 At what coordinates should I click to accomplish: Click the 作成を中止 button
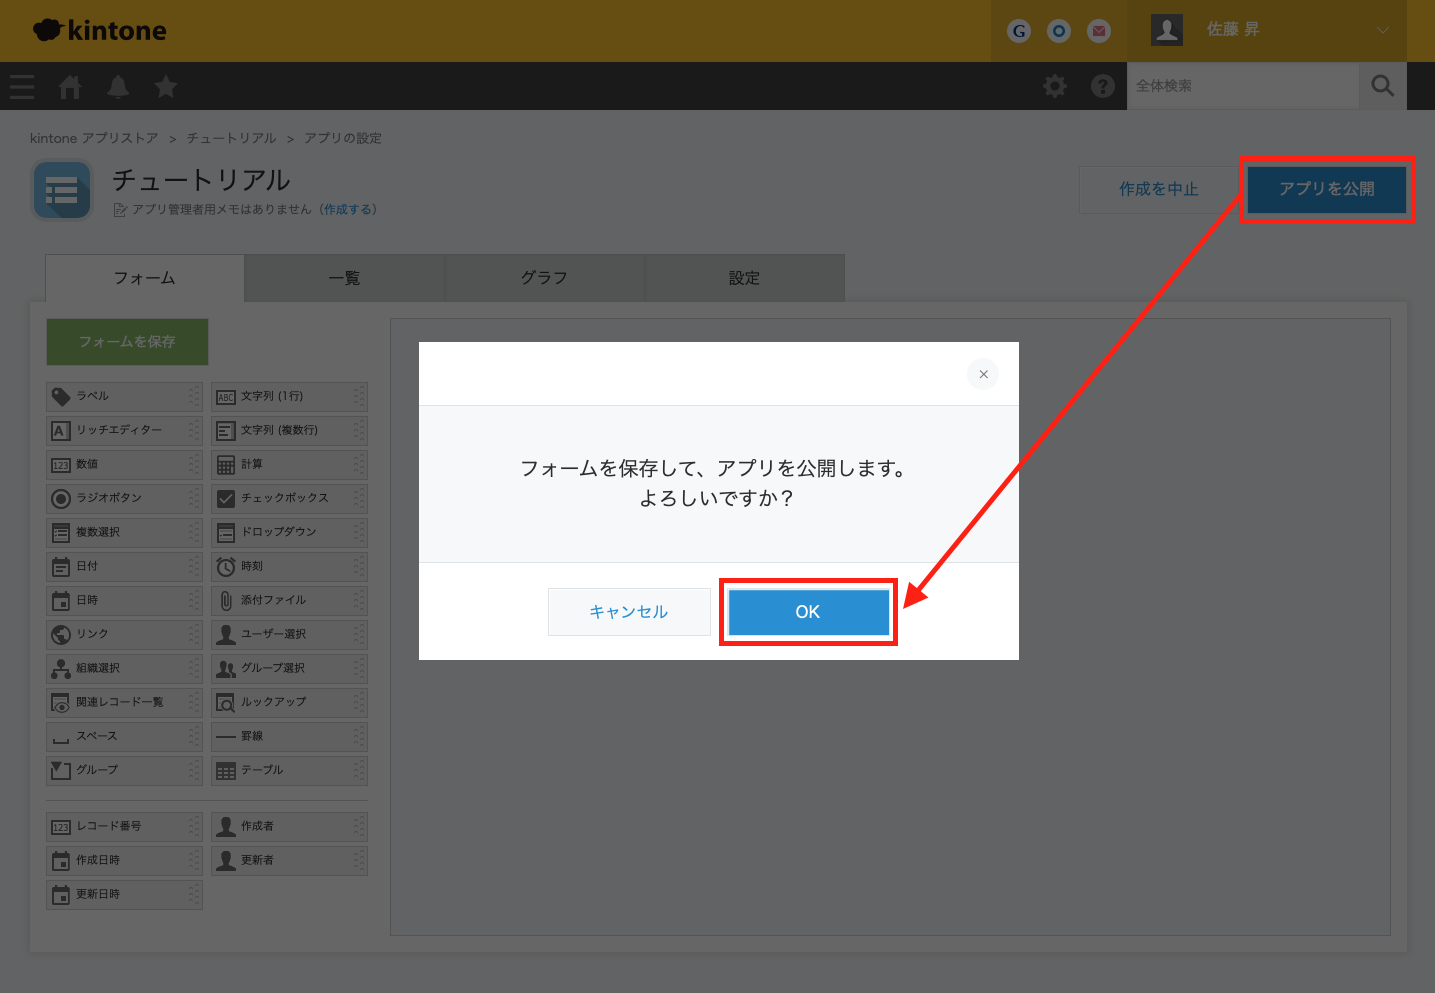coord(1158,189)
